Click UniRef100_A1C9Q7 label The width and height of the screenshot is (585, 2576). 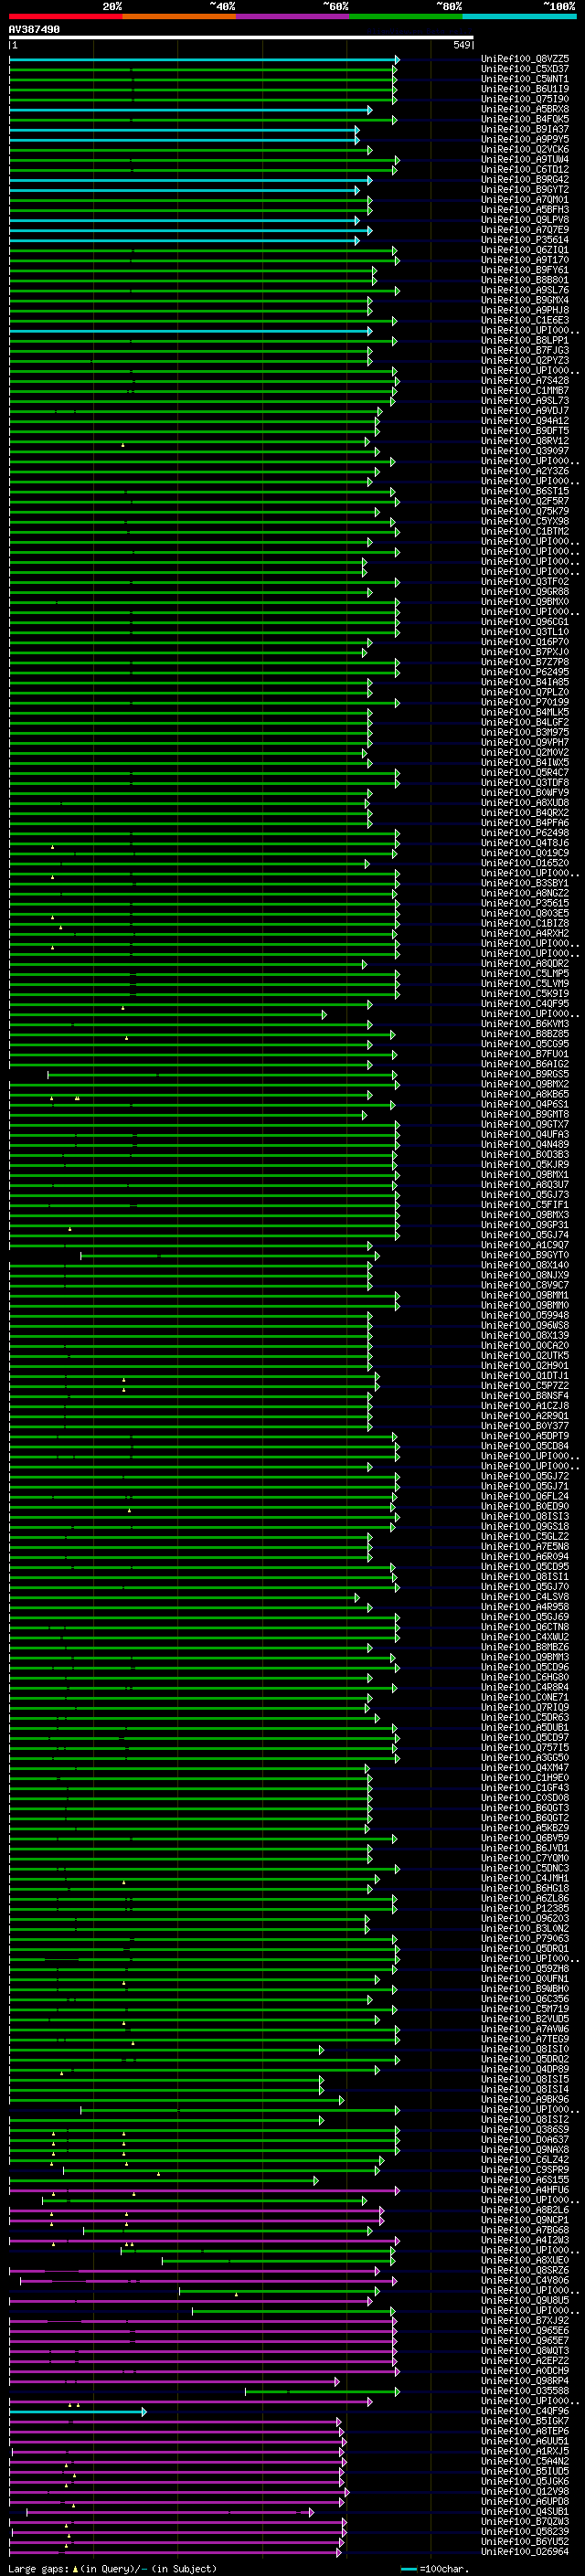(525, 1245)
